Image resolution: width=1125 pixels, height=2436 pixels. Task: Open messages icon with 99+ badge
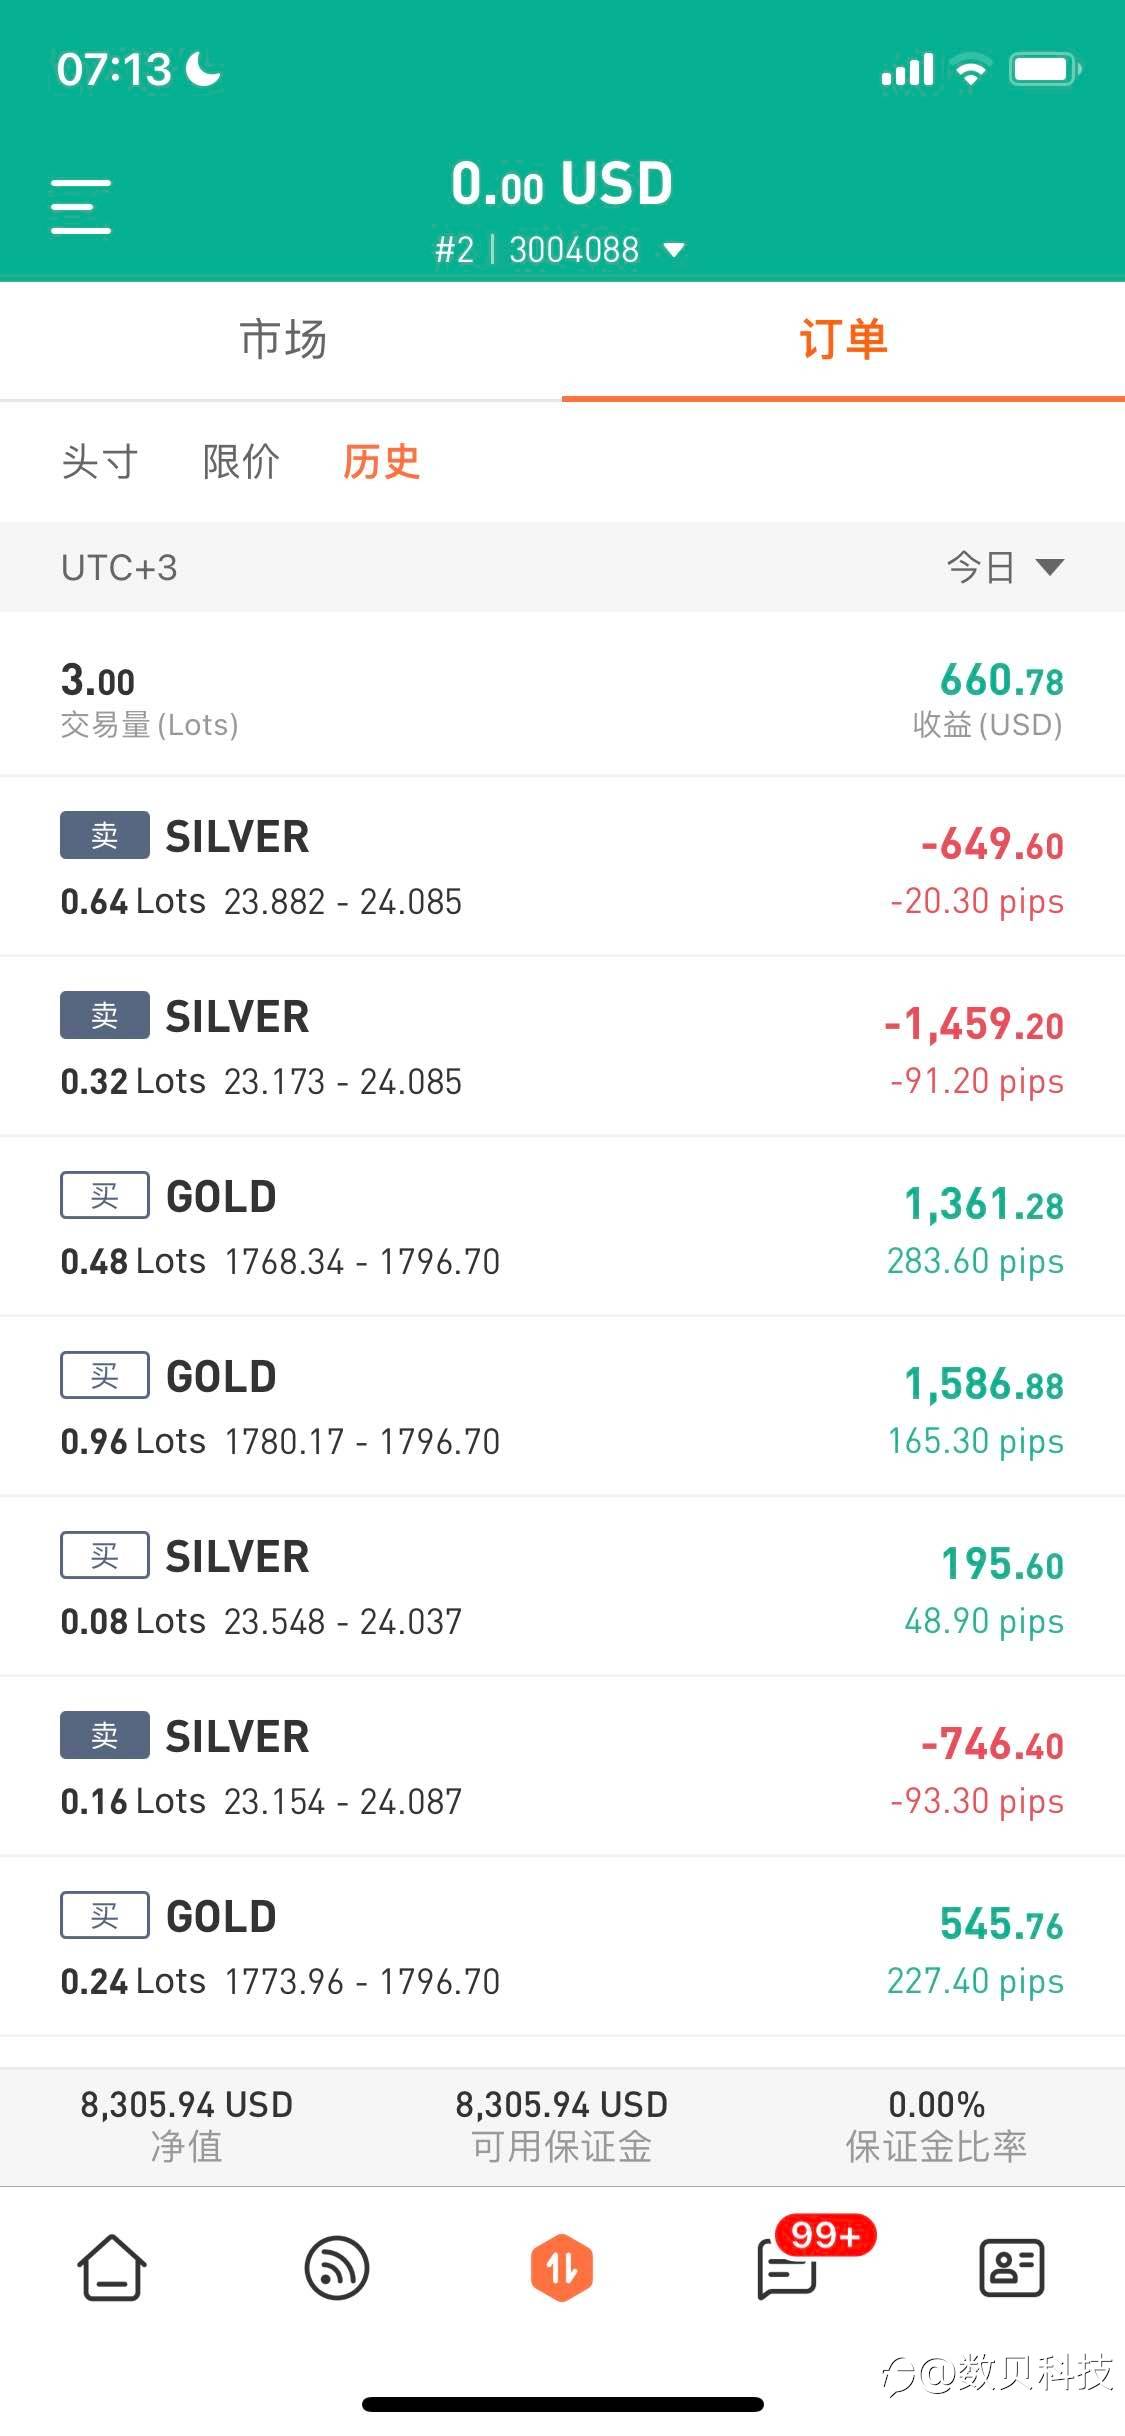(x=790, y=2267)
